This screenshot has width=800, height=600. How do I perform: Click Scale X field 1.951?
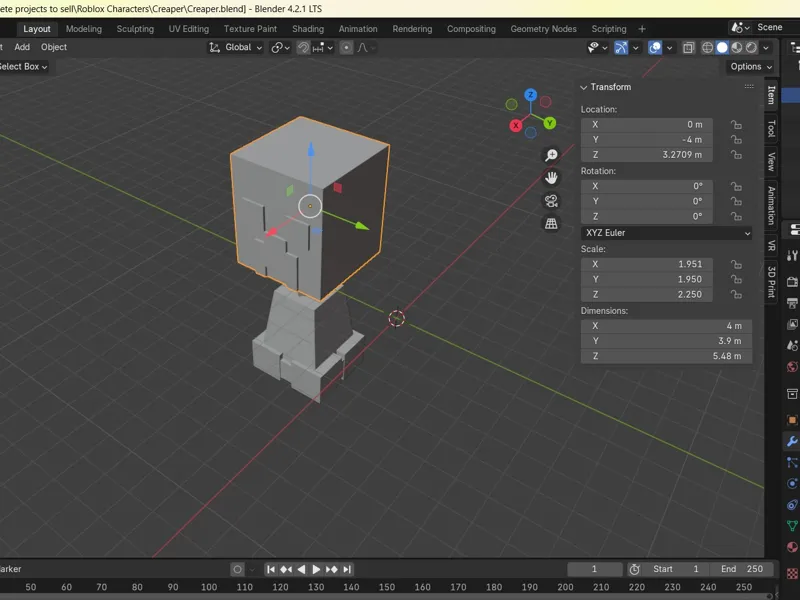pyautogui.click(x=646, y=264)
